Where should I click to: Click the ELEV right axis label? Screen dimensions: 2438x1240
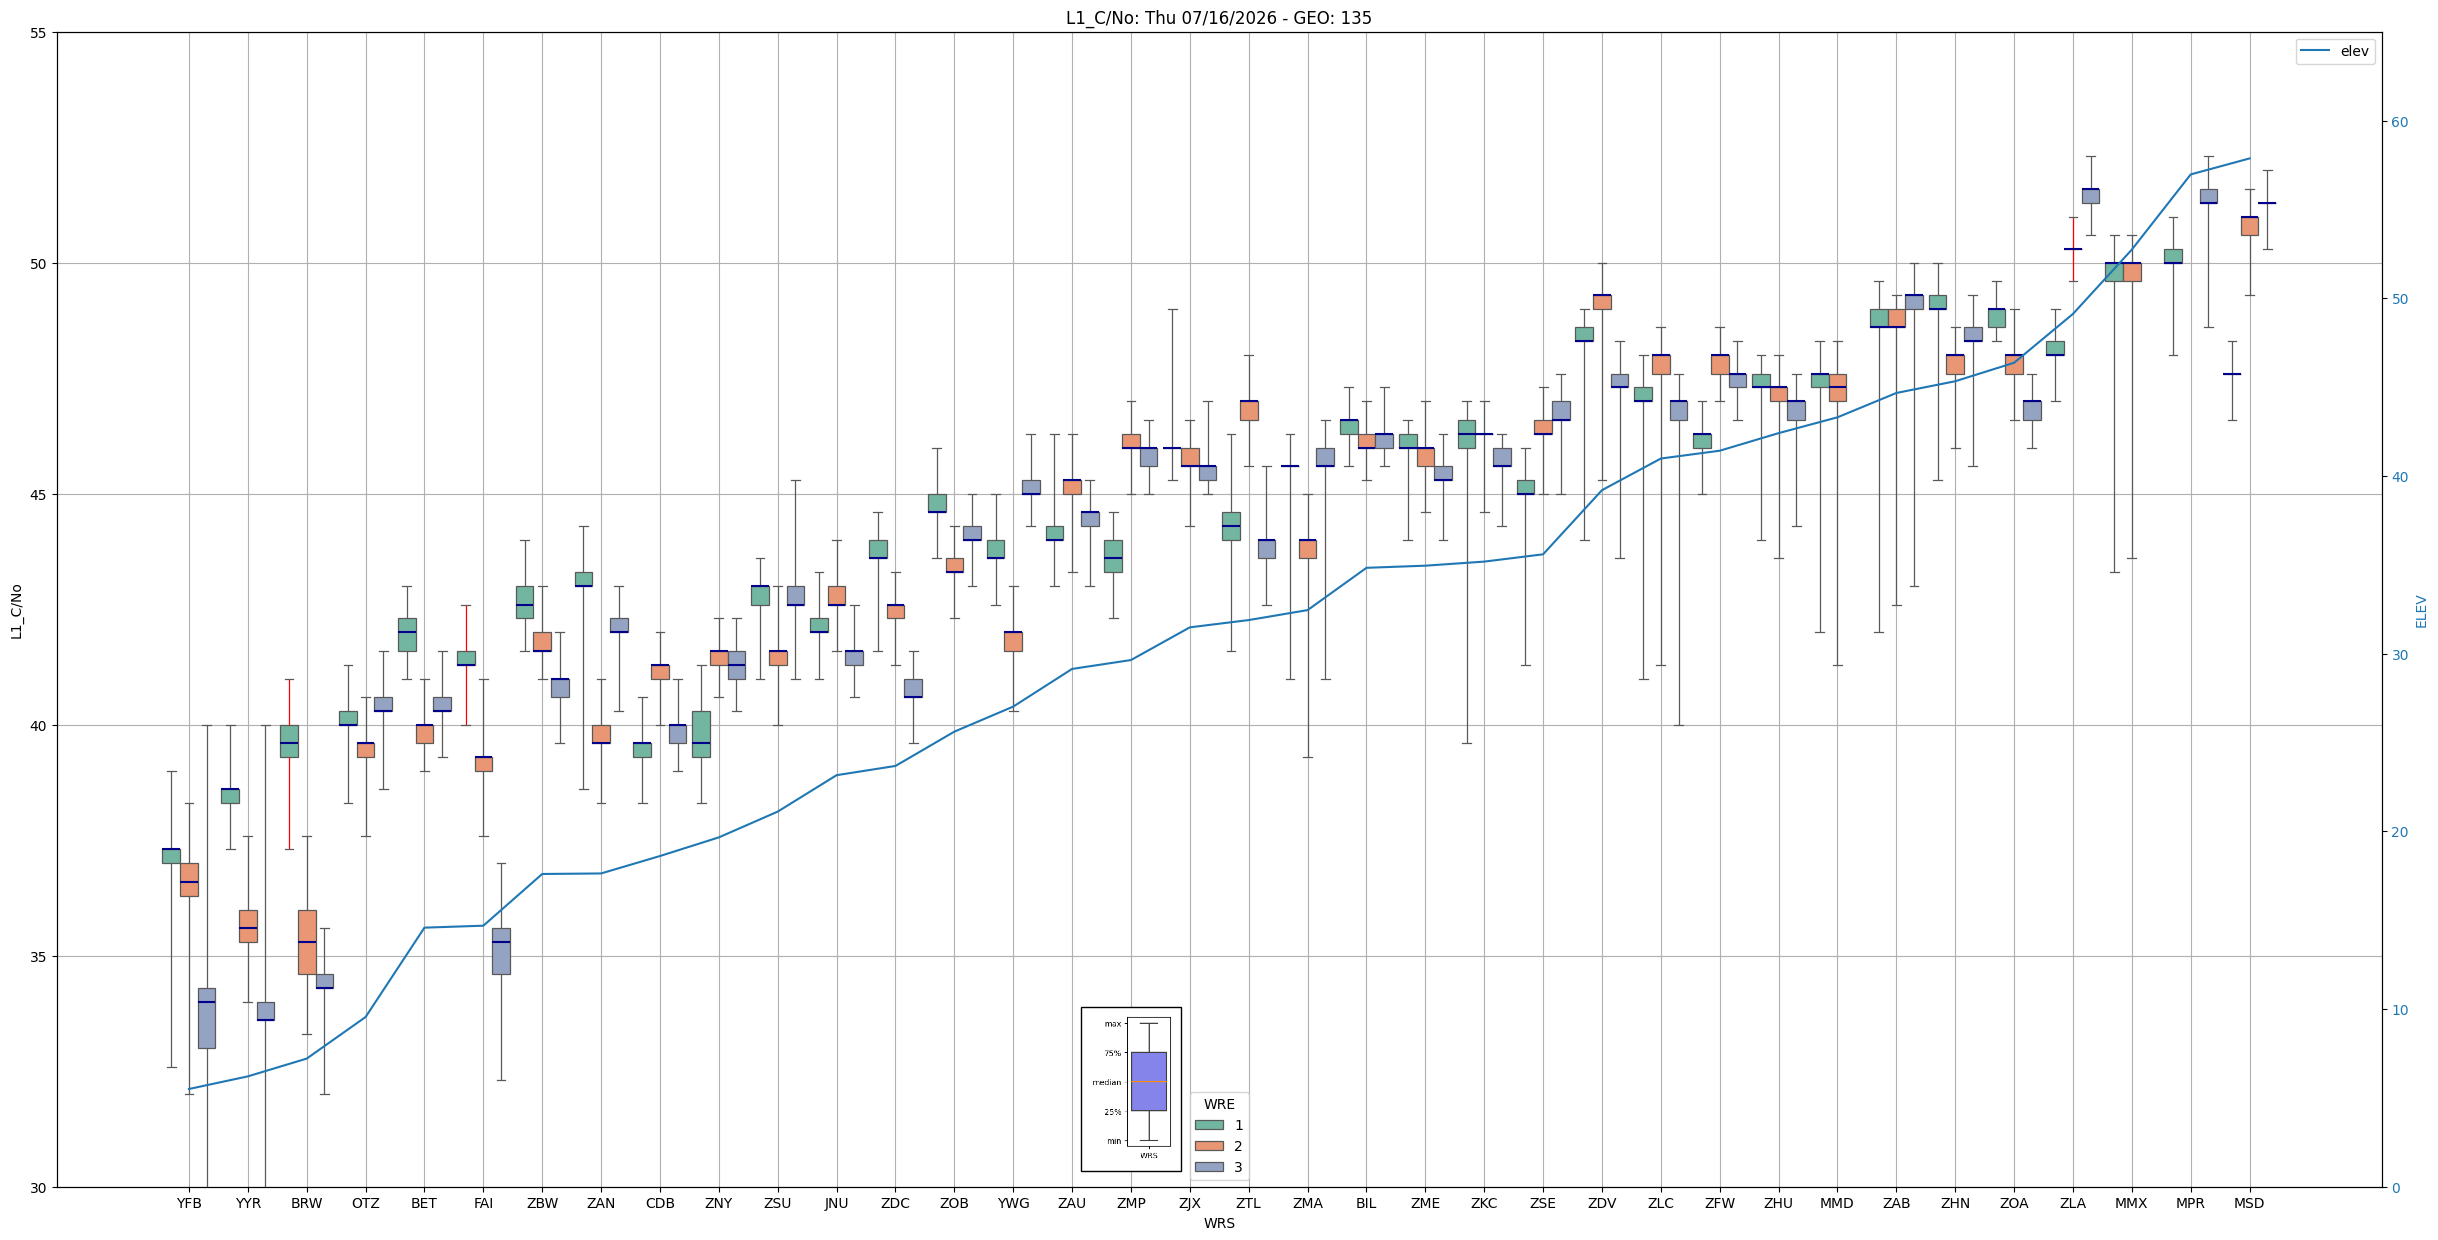click(x=2421, y=611)
